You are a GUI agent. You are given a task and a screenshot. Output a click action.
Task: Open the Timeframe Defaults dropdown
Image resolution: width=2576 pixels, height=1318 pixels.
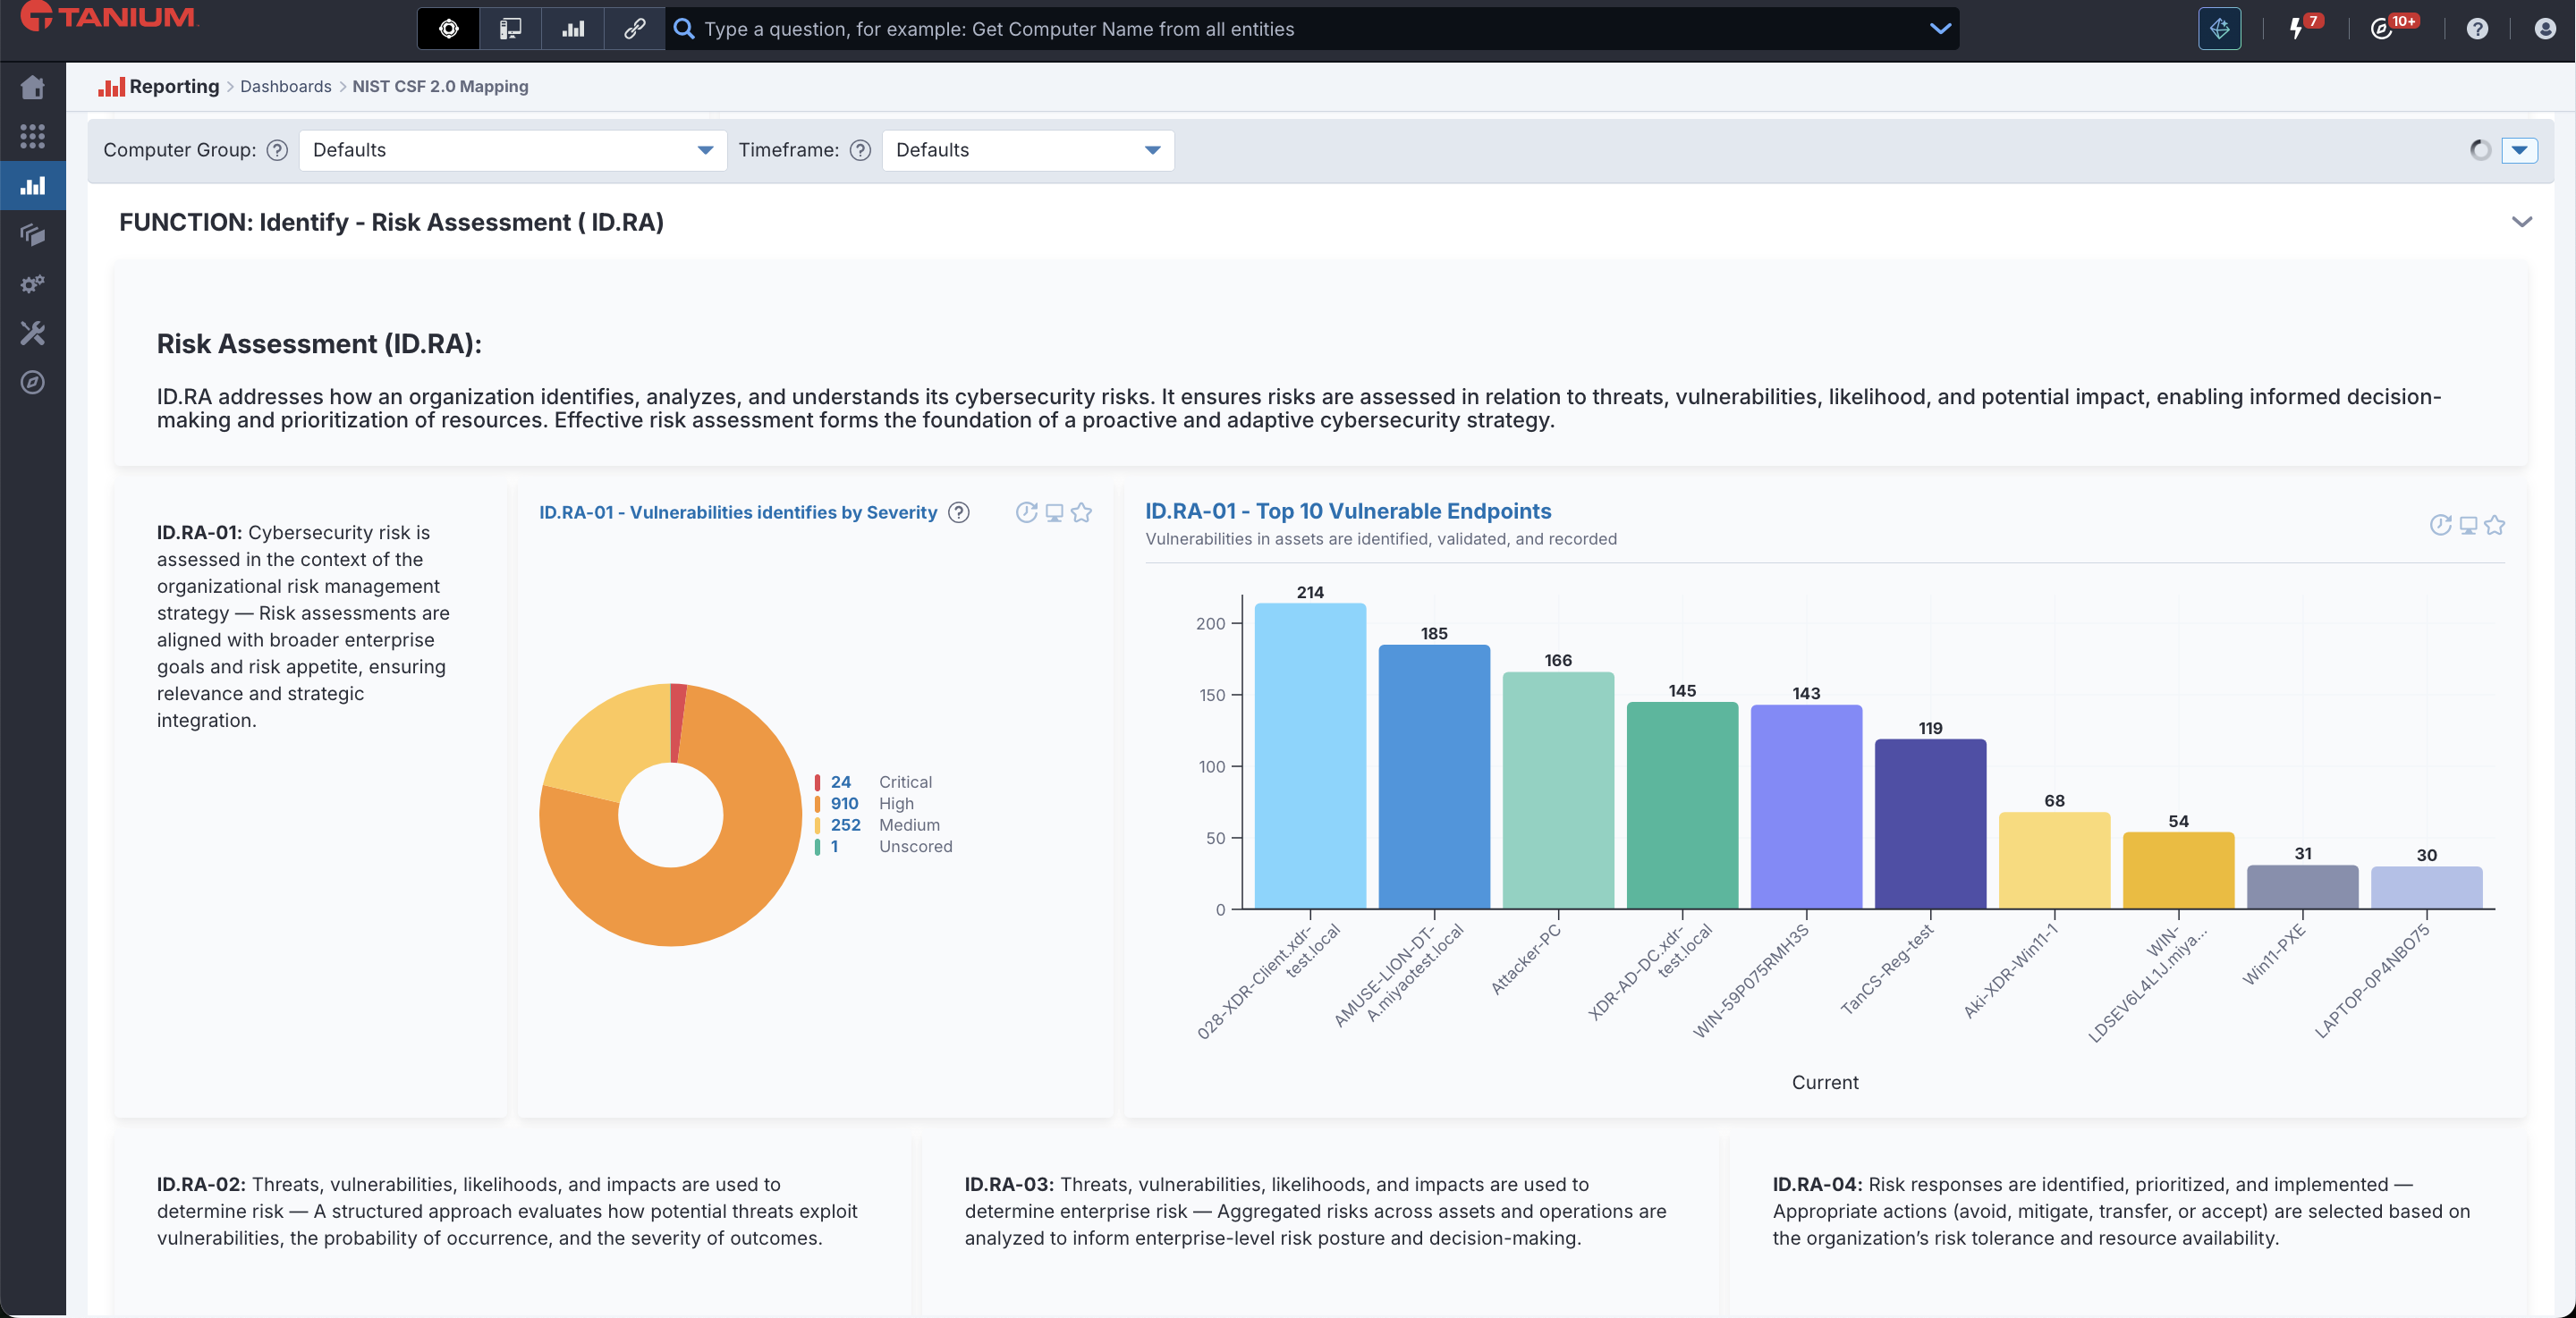1027,150
